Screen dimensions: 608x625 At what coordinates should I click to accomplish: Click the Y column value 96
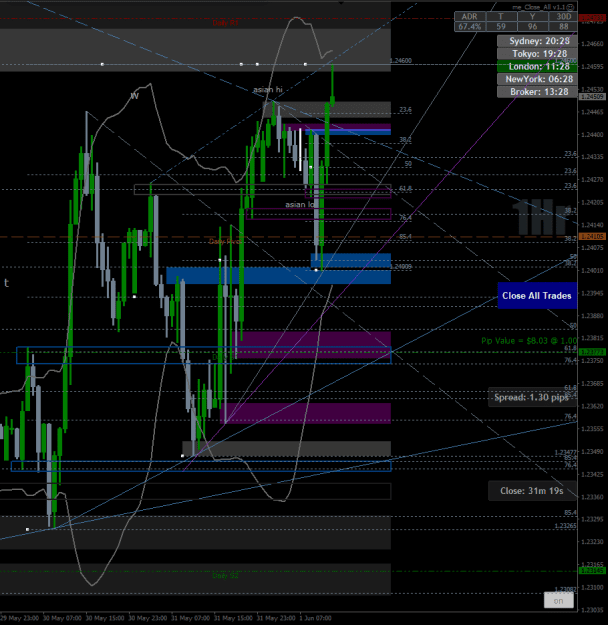click(532, 27)
